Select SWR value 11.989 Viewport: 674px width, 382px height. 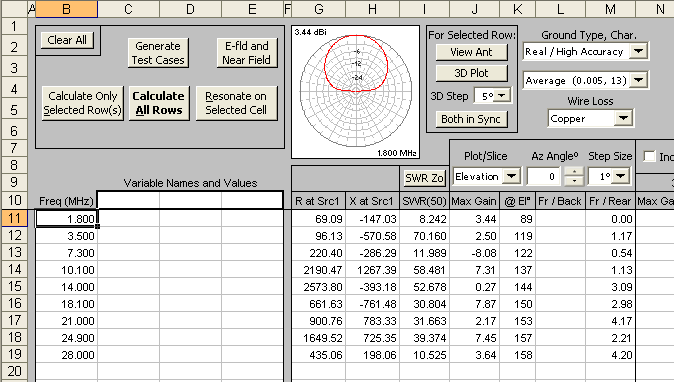tap(424, 253)
